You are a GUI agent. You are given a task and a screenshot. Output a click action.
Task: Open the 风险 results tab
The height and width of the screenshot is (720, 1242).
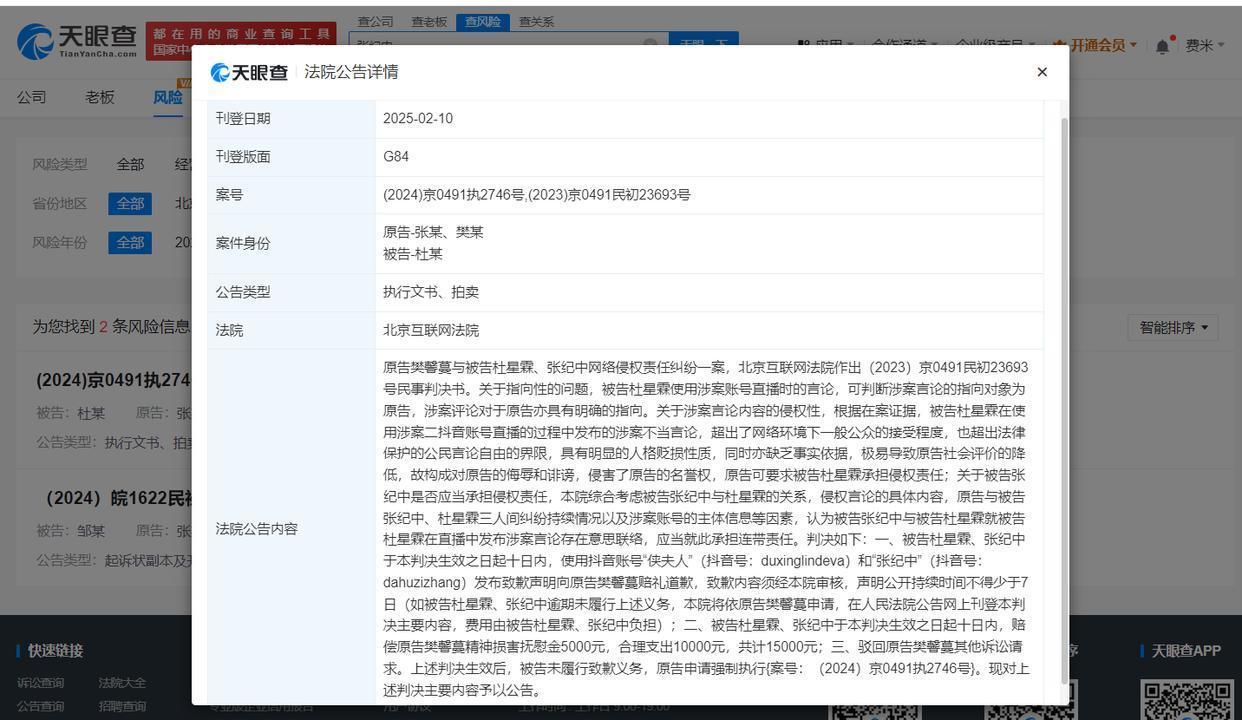pos(168,97)
